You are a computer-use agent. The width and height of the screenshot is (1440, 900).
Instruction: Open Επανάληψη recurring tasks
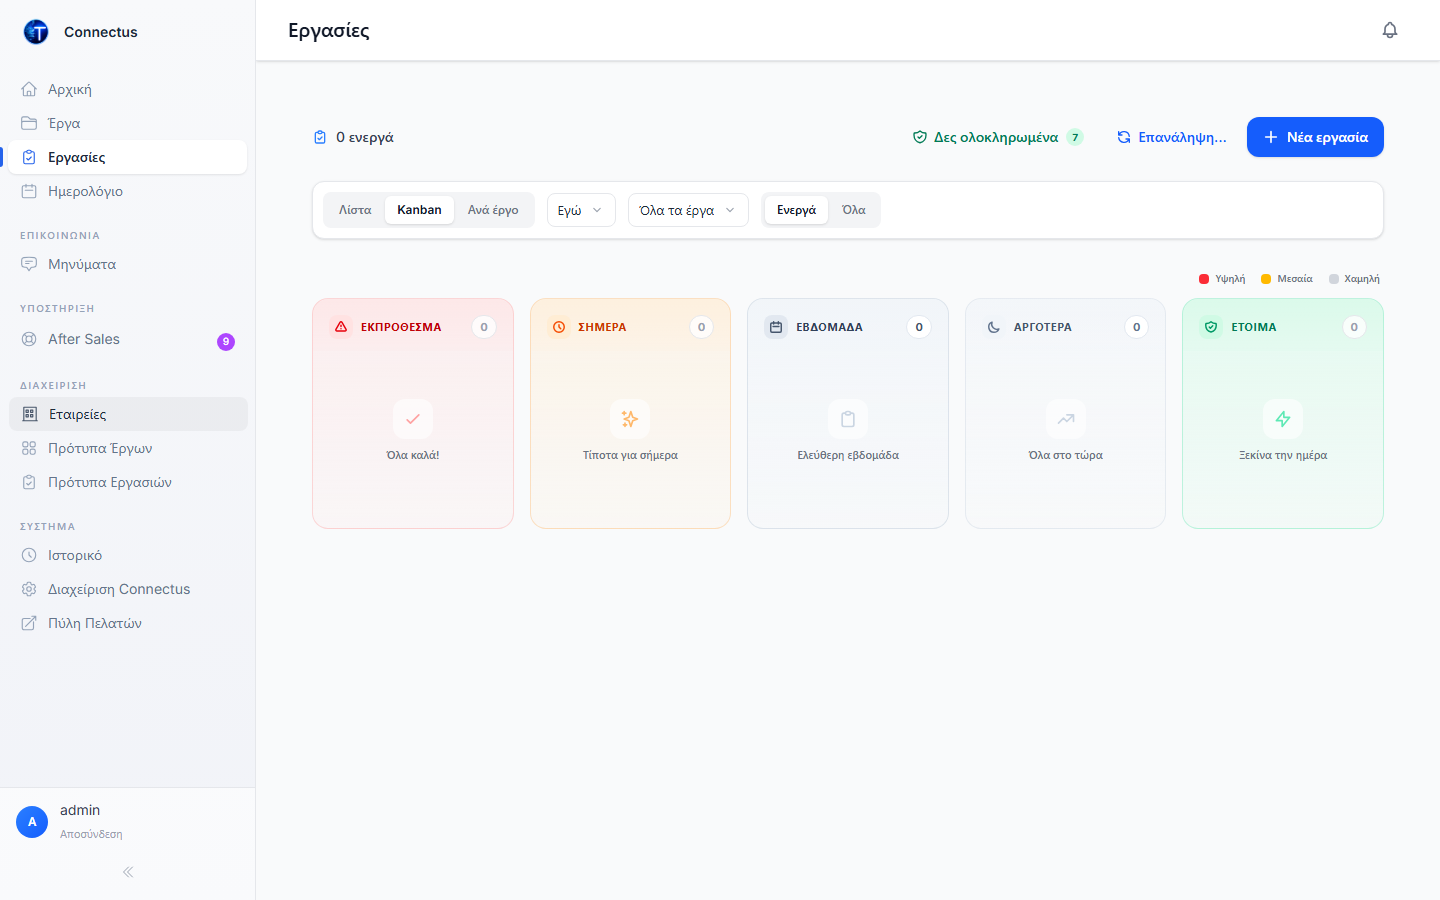[x=1172, y=137]
